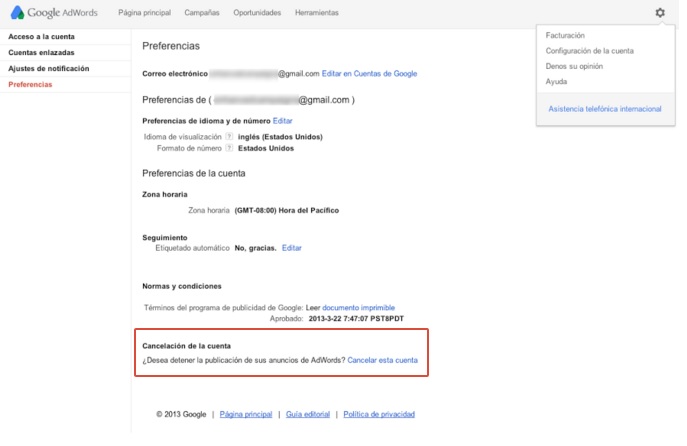The height and width of the screenshot is (446, 687).
Task: Open the Guía editorial footer link
Action: point(308,414)
